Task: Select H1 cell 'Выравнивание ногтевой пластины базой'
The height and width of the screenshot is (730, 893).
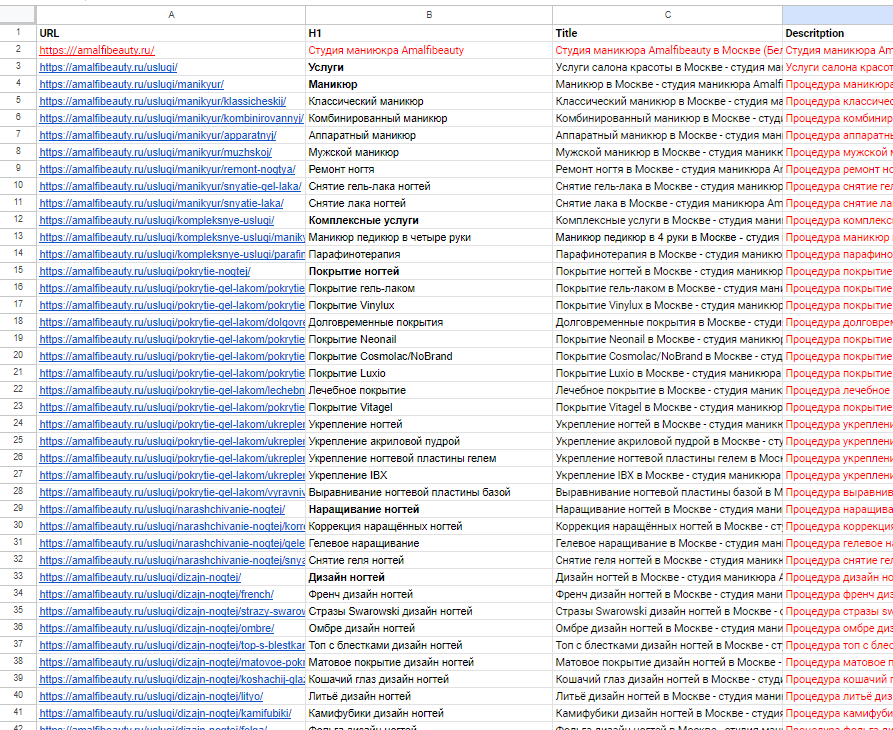Action: 429,493
